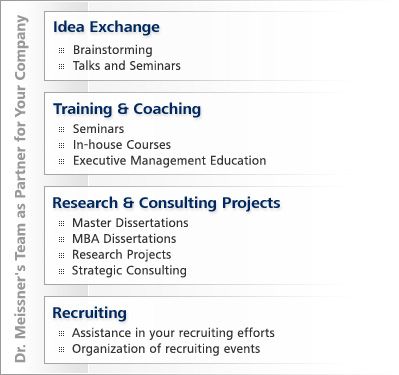Open the Idea Exchange heading
Image resolution: width=399 pixels, height=375 pixels.
coord(106,27)
